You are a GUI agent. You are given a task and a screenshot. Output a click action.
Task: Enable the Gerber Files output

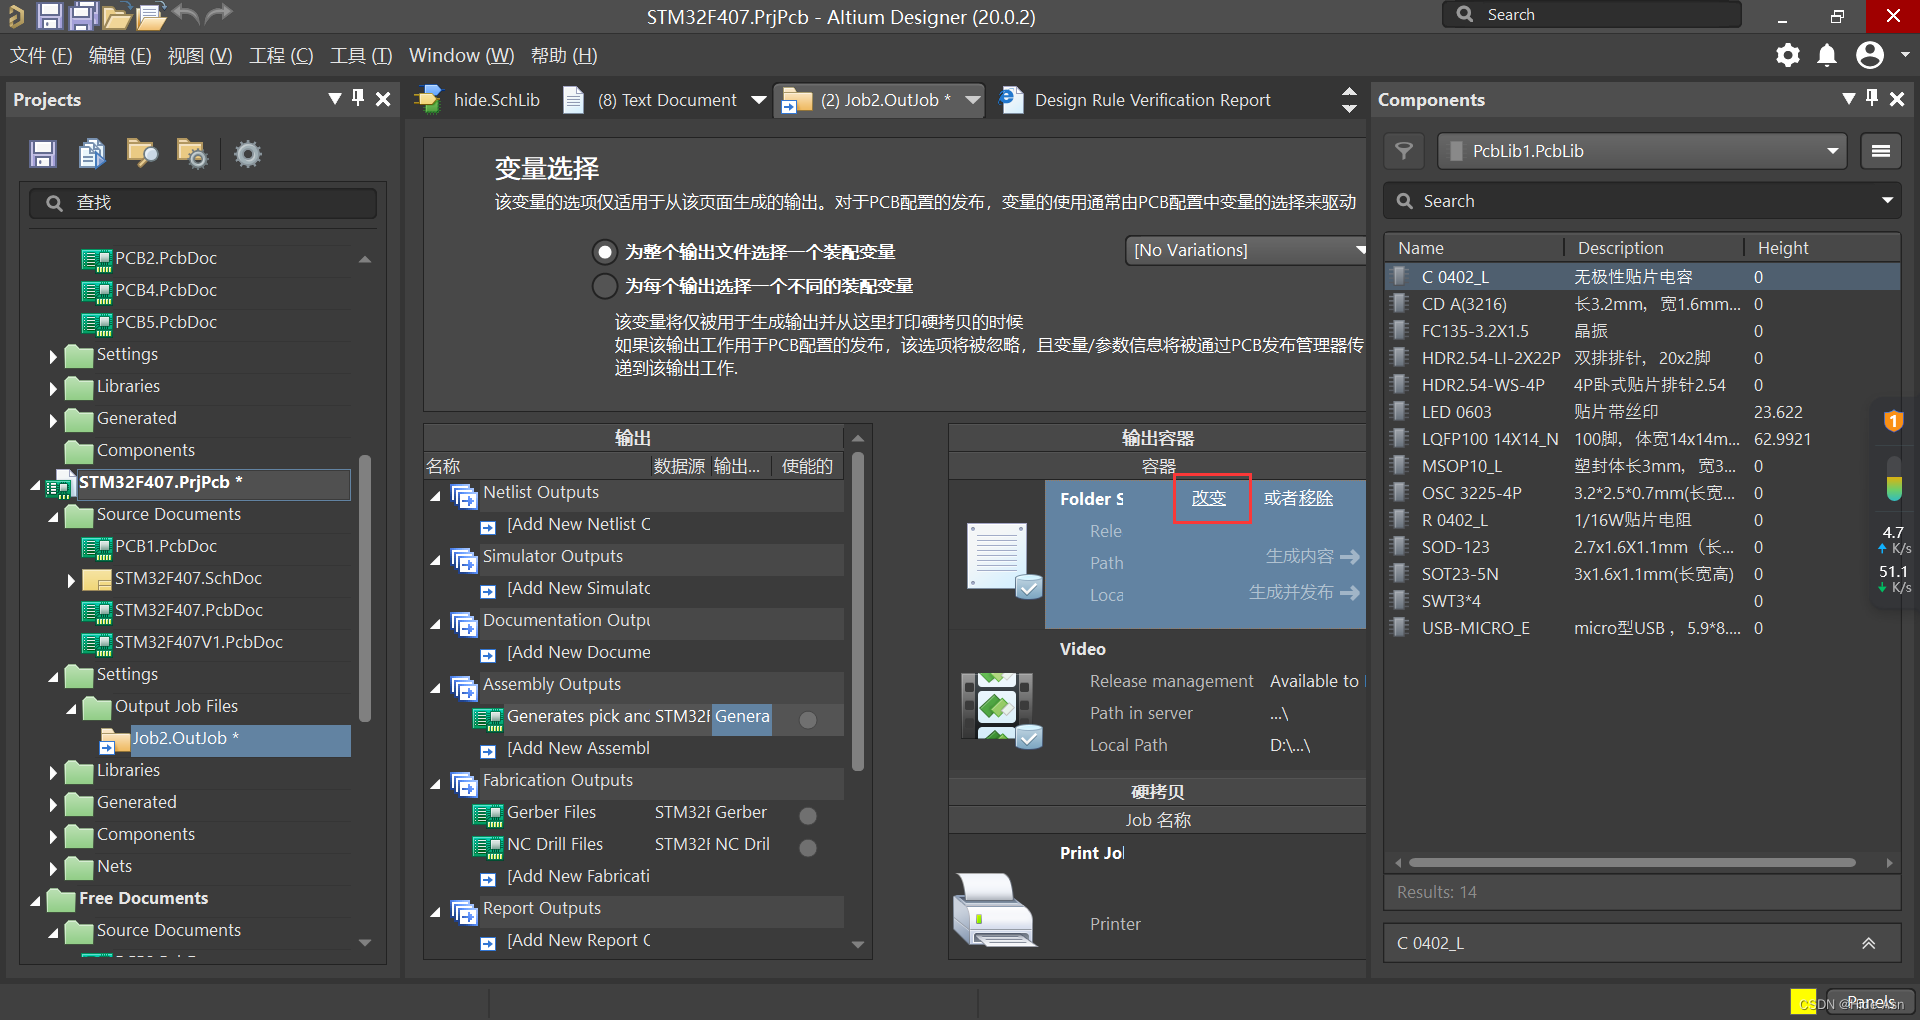point(808,816)
